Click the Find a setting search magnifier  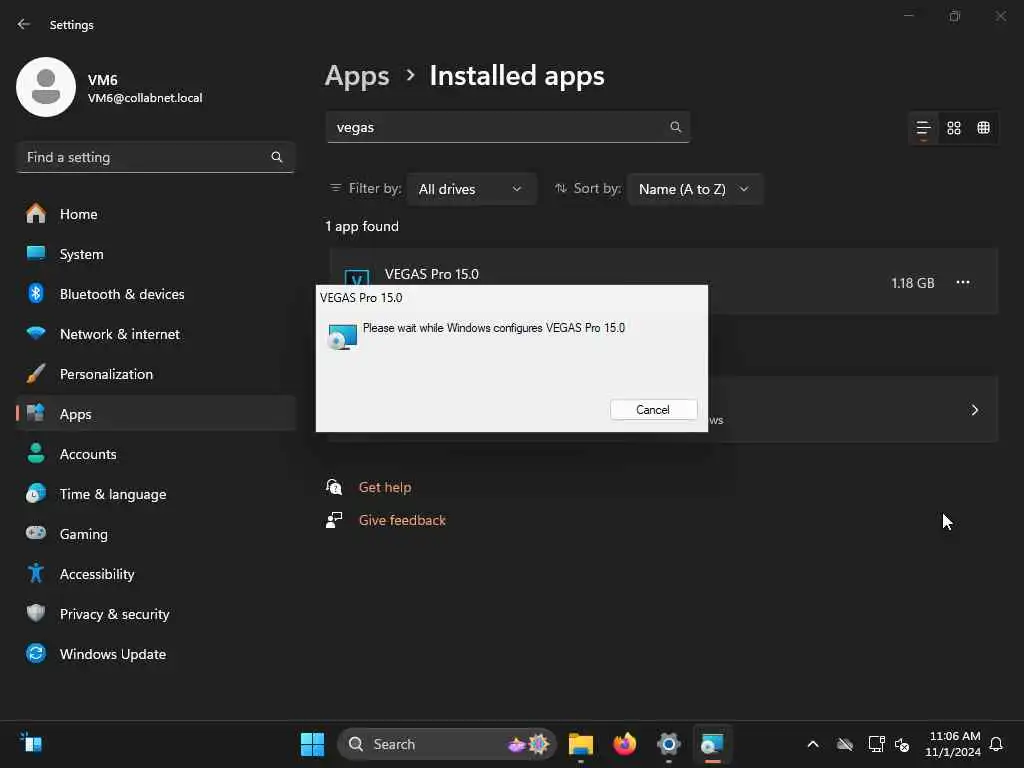click(x=277, y=157)
